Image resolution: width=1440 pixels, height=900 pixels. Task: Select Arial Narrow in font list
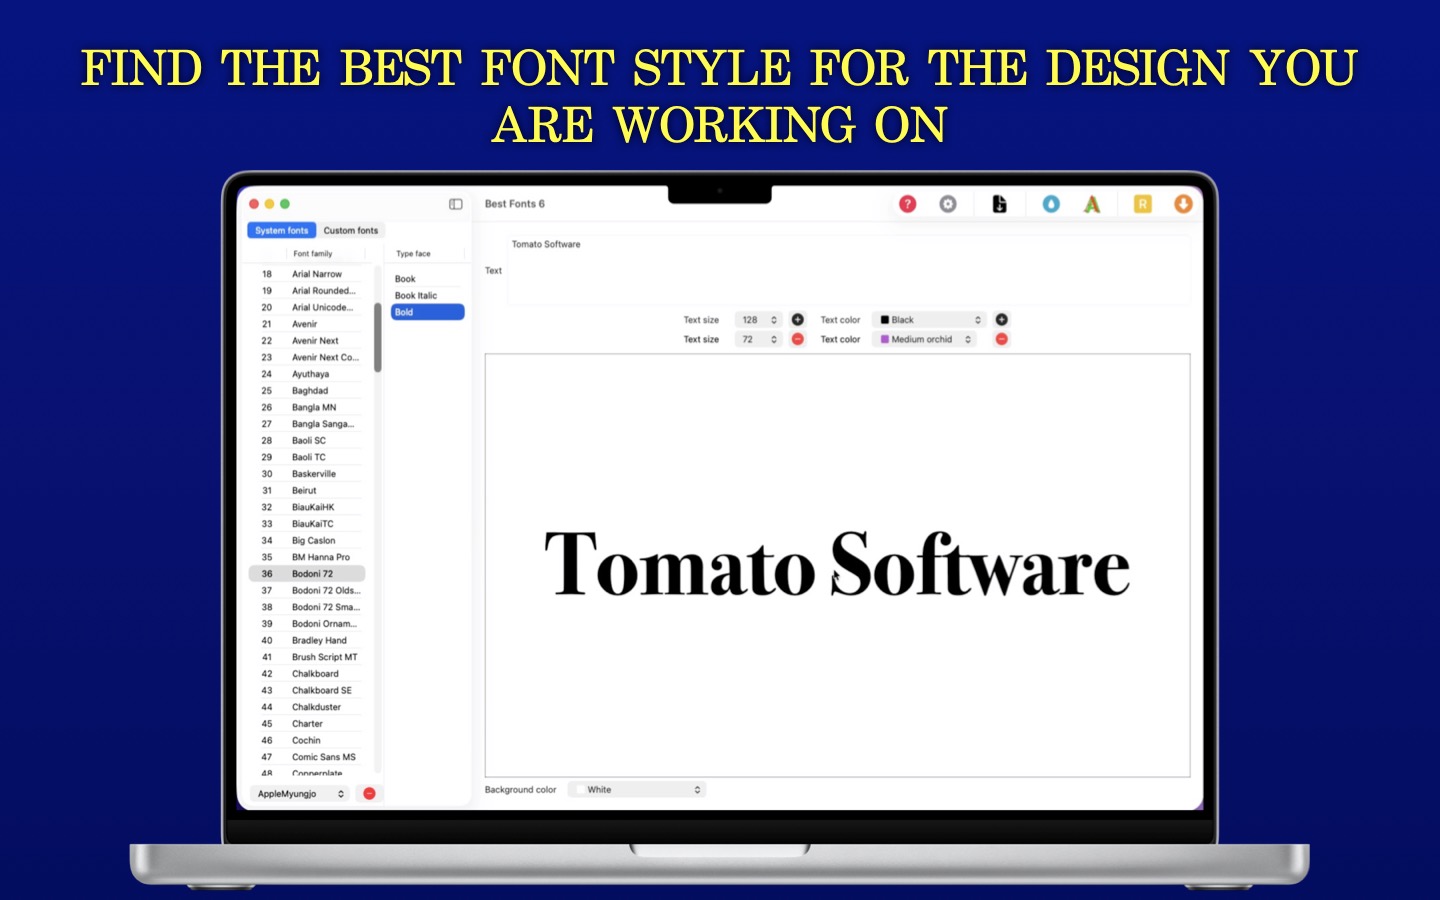(x=307, y=274)
